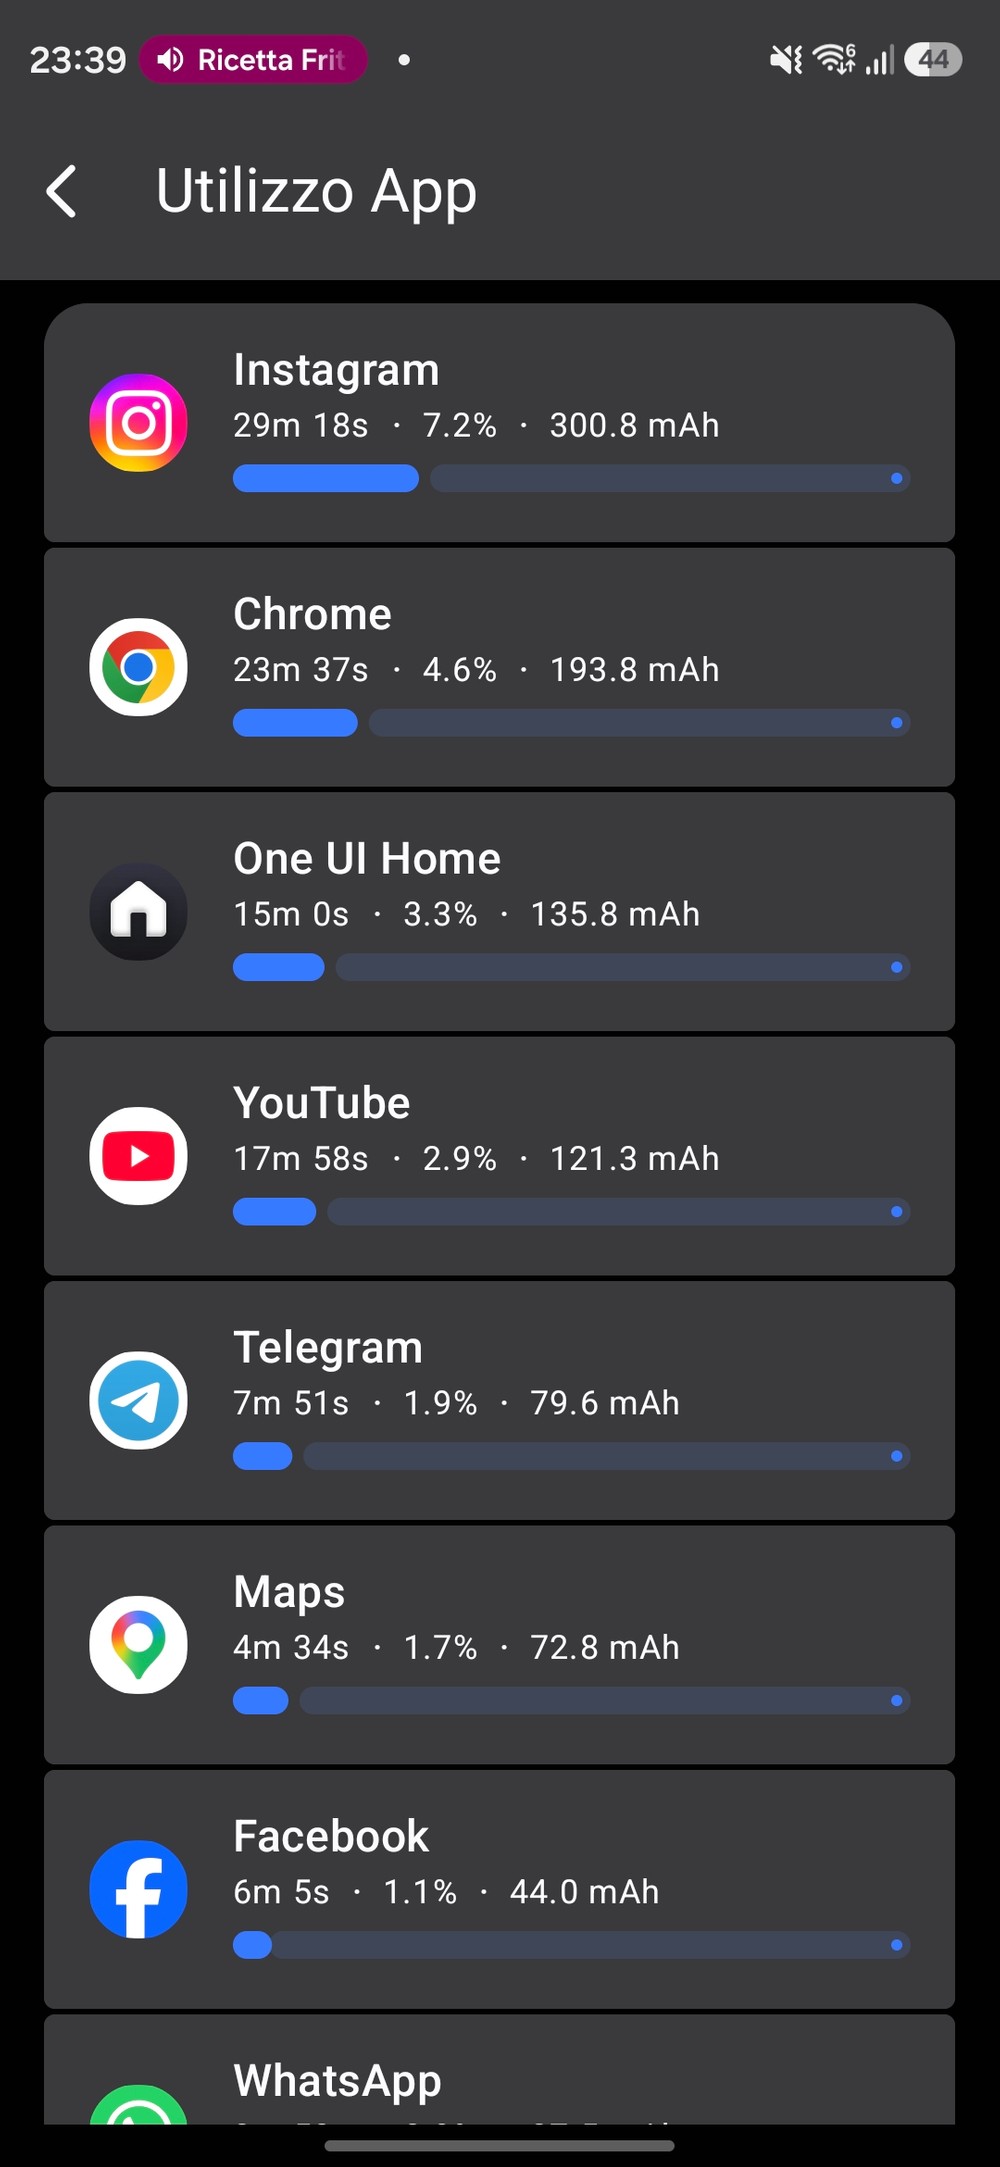Tap the One UI Home icon
Viewport: 1000px width, 2167px height.
[138, 912]
